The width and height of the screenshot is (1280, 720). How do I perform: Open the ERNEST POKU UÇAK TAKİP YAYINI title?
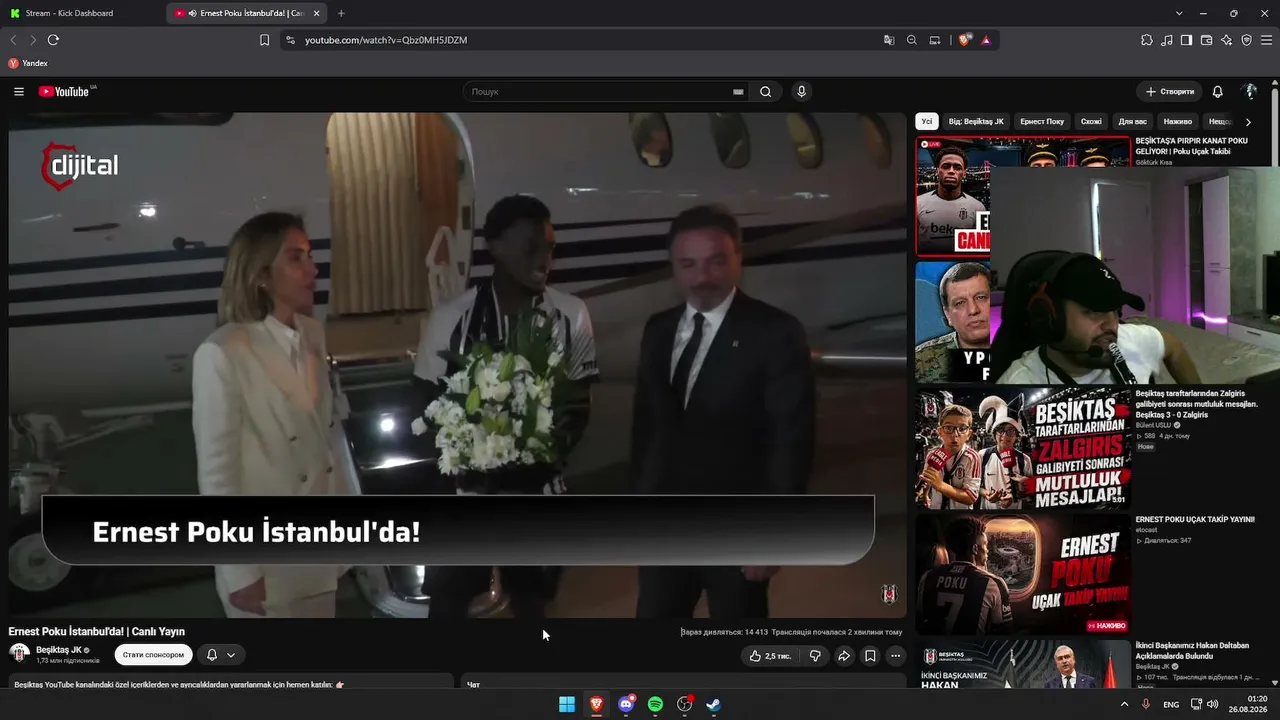pyautogui.click(x=1194, y=520)
